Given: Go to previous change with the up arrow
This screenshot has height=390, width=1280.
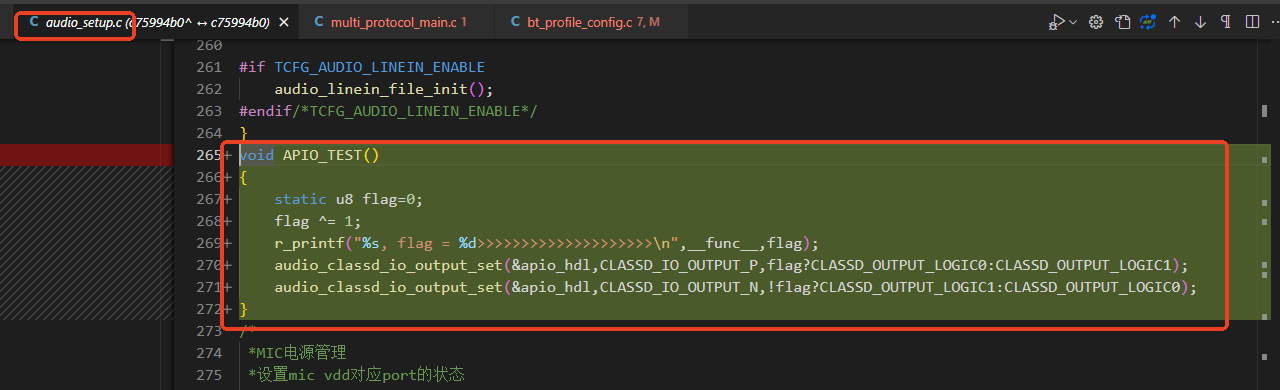Looking at the screenshot, I should pyautogui.click(x=1175, y=22).
